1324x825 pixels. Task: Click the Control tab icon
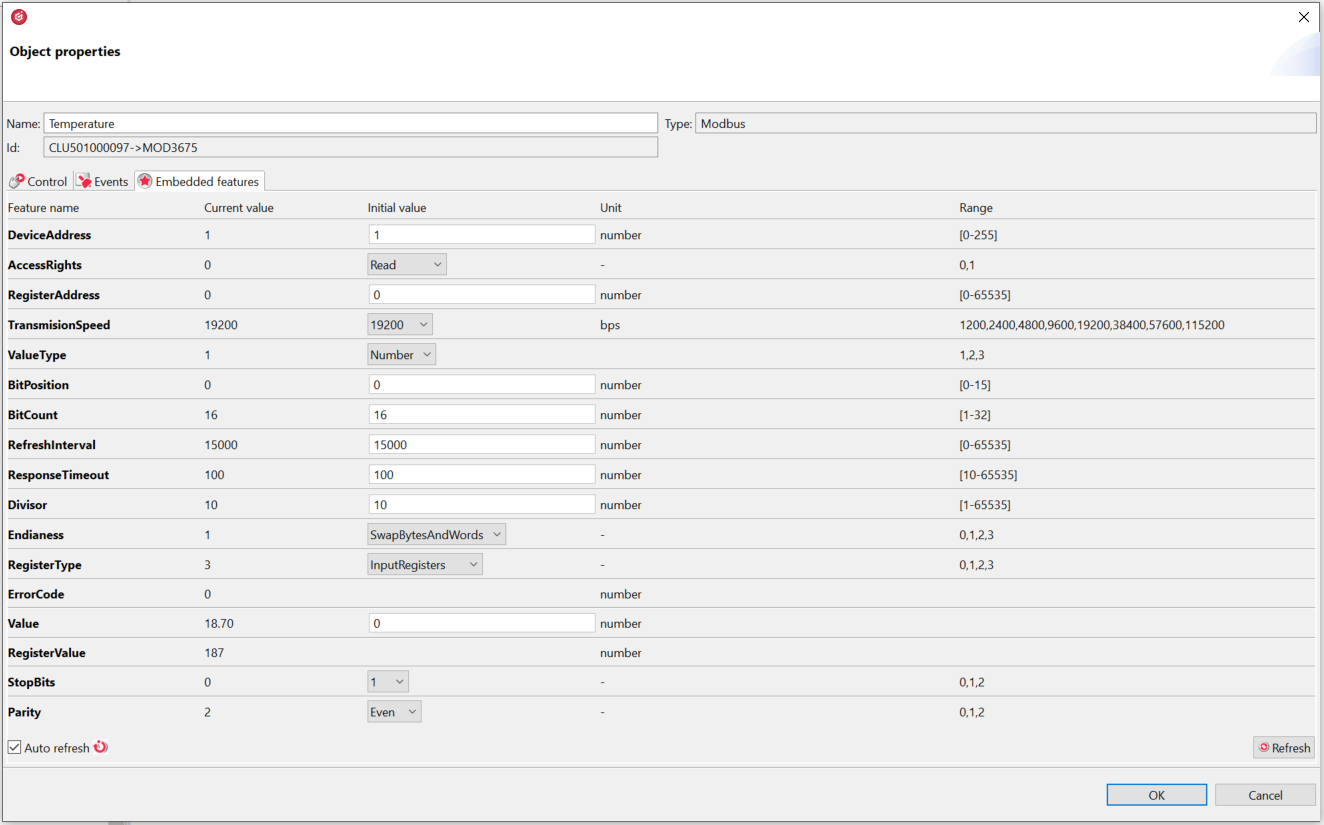(16, 181)
